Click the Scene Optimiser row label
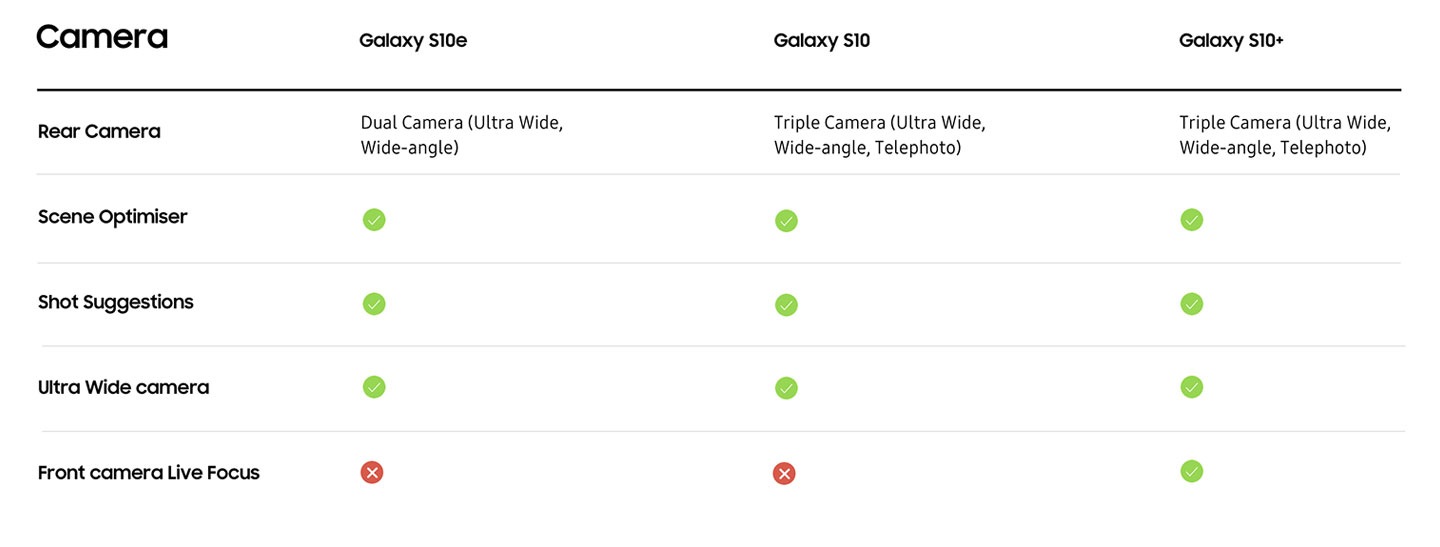1440x547 pixels. tap(112, 217)
